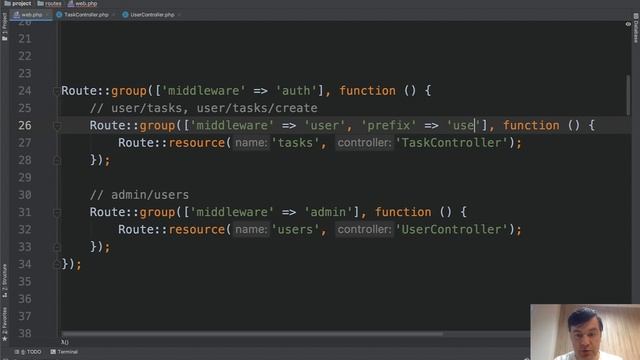Click the name: hint before 'tasks'
The height and width of the screenshot is (360, 640).
[251, 143]
